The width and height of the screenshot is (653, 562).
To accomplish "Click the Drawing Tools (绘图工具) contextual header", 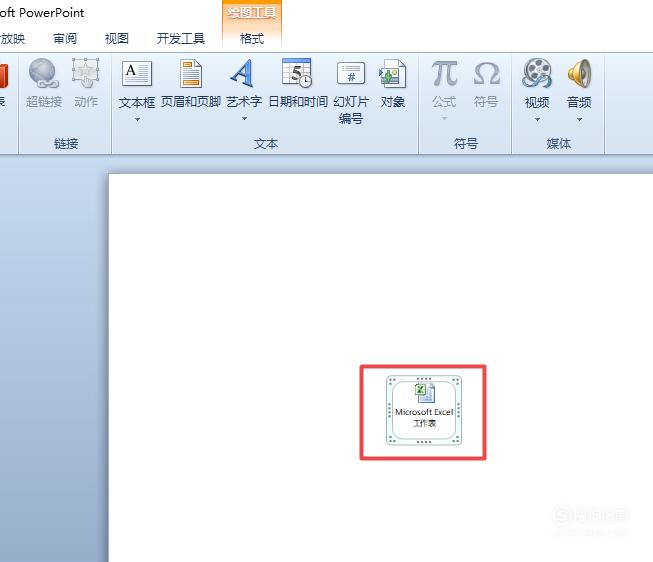I will (252, 13).
